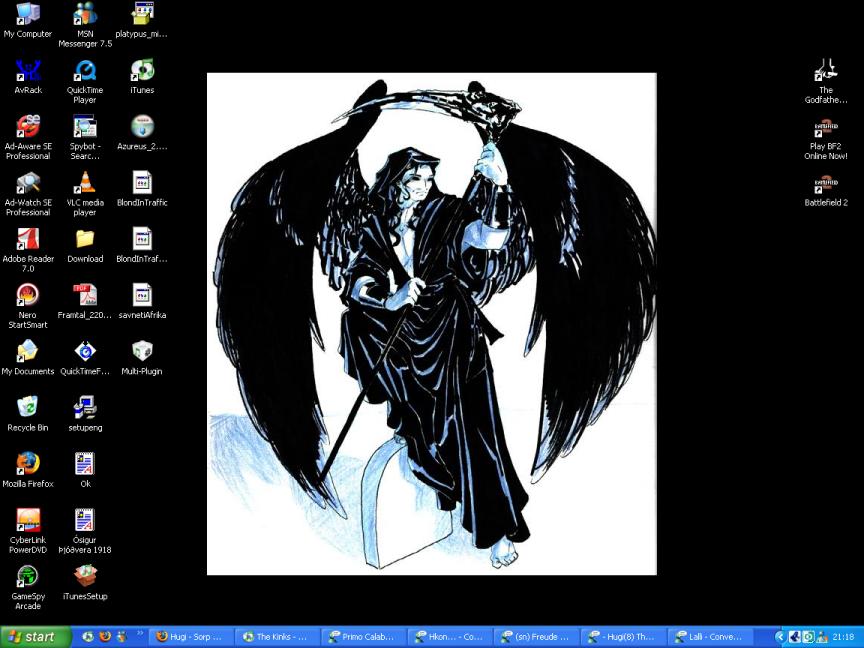Select the BlondInTraf... file beside the Download folder

[142, 245]
